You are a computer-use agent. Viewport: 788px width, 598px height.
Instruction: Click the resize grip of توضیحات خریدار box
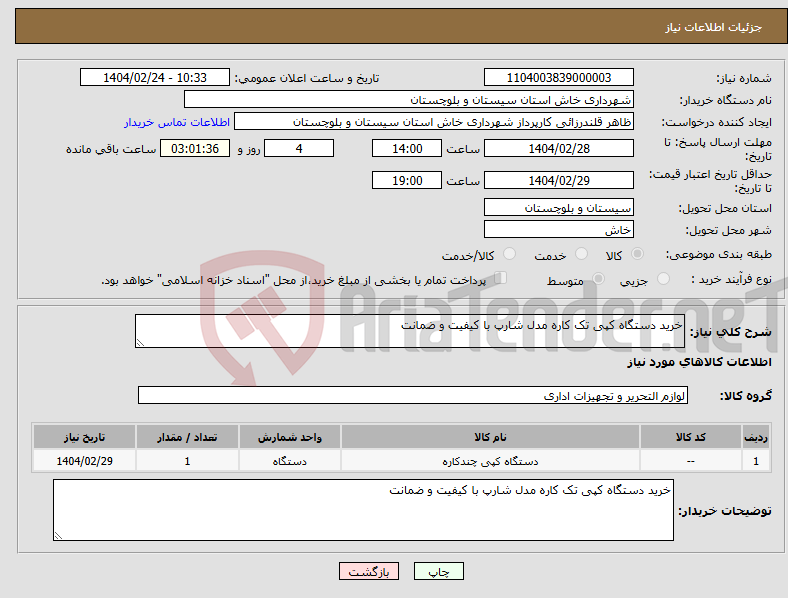[x=58, y=536]
